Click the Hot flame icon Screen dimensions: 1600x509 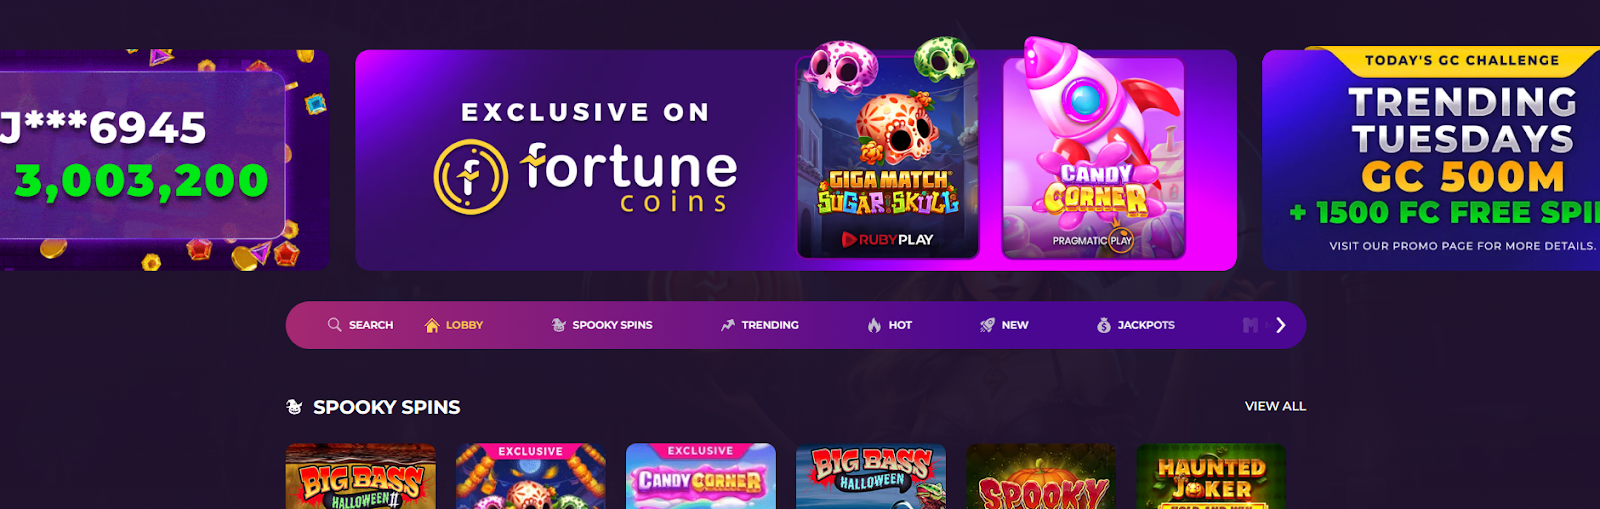[x=874, y=325]
